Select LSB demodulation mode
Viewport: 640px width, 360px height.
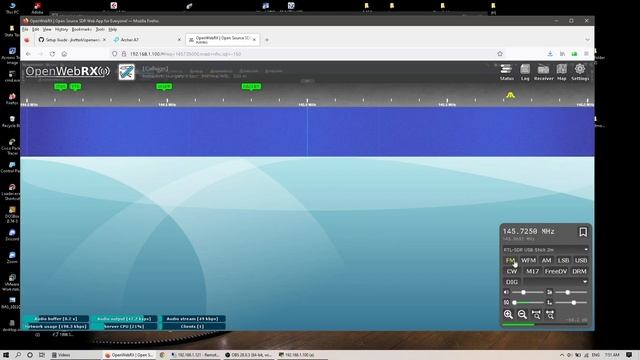(x=563, y=260)
